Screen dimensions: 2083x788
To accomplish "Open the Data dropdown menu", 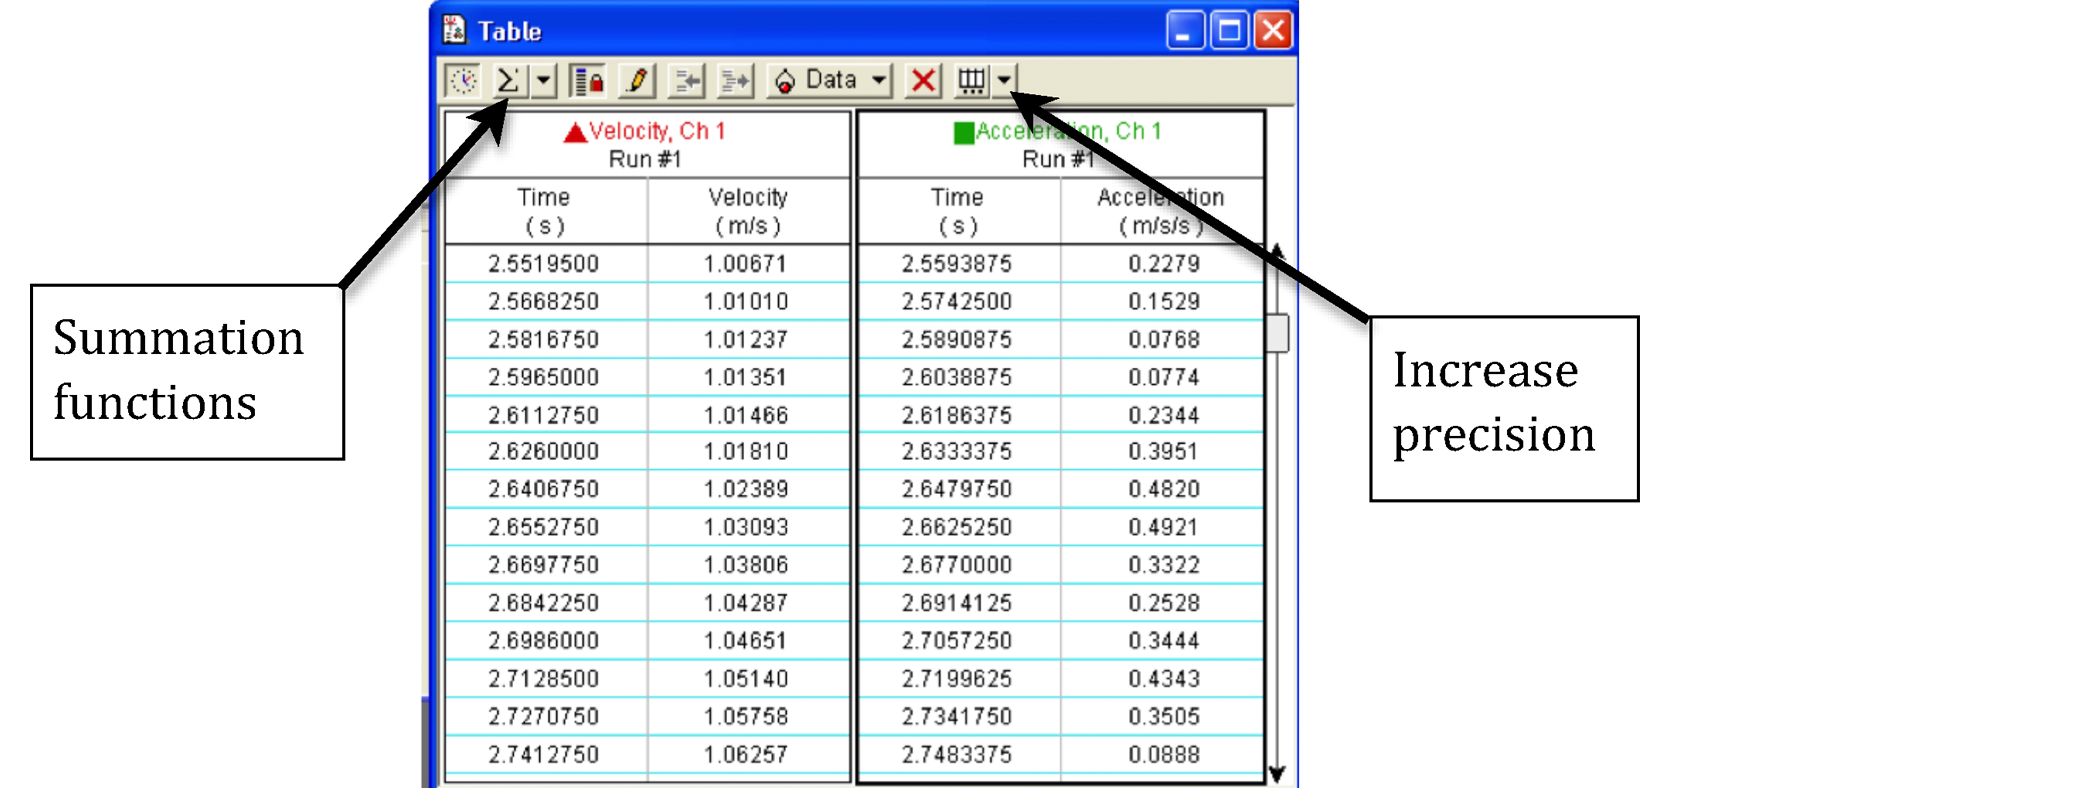I will pos(829,81).
